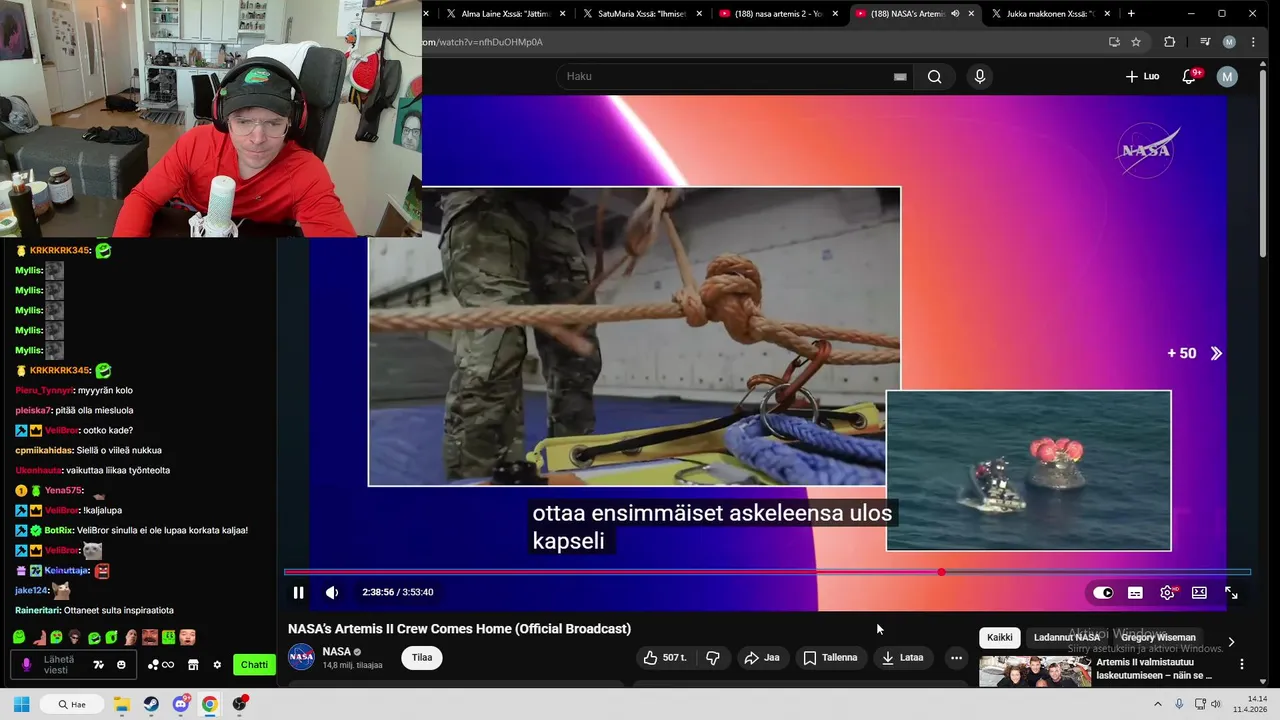Pause the NASA video playback
1280x720 pixels.
click(298, 592)
